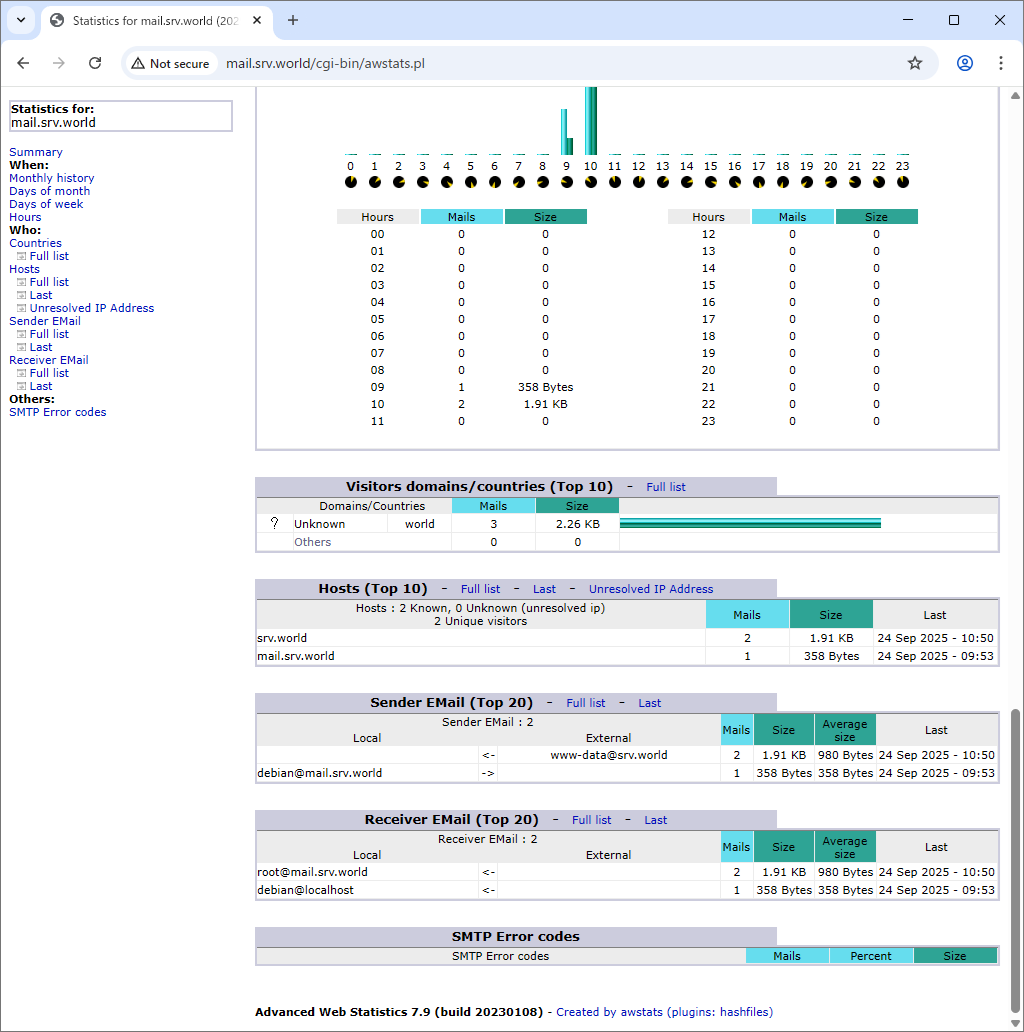Open Full list in Sender EMail (Top 20) header
The height and width of the screenshot is (1032, 1024).
tap(586, 703)
